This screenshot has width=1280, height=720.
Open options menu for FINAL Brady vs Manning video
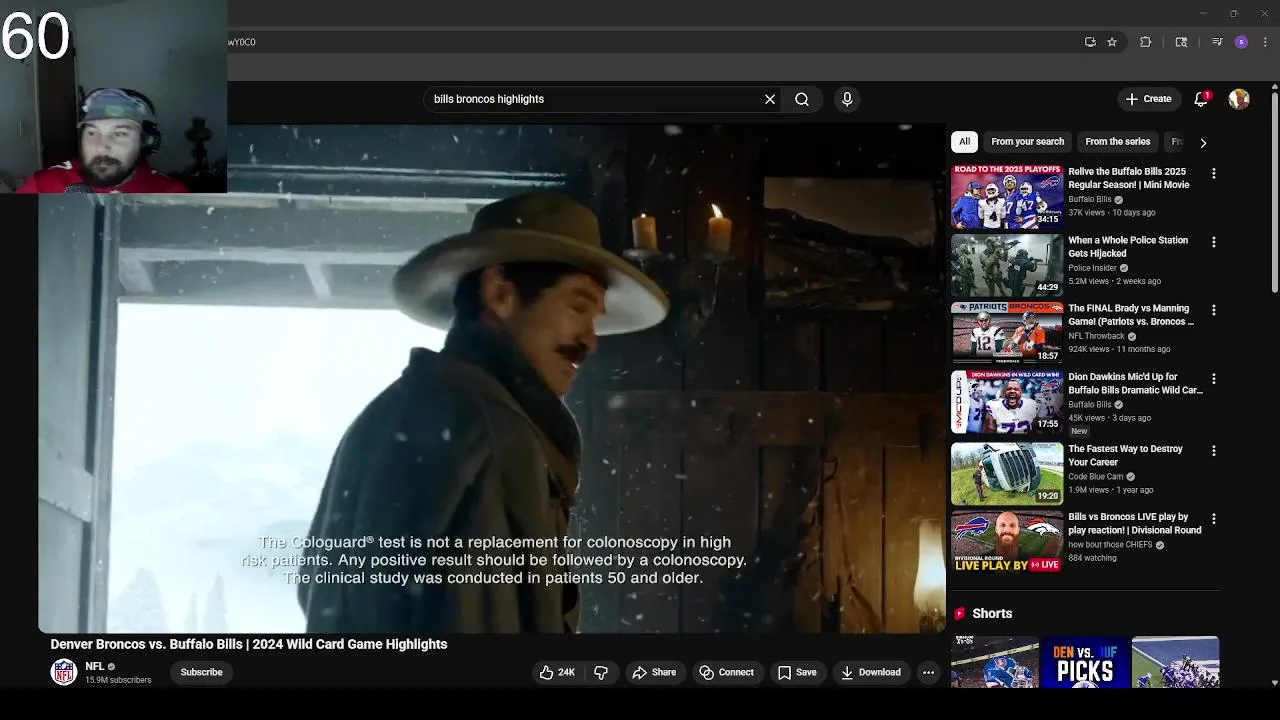click(1214, 311)
